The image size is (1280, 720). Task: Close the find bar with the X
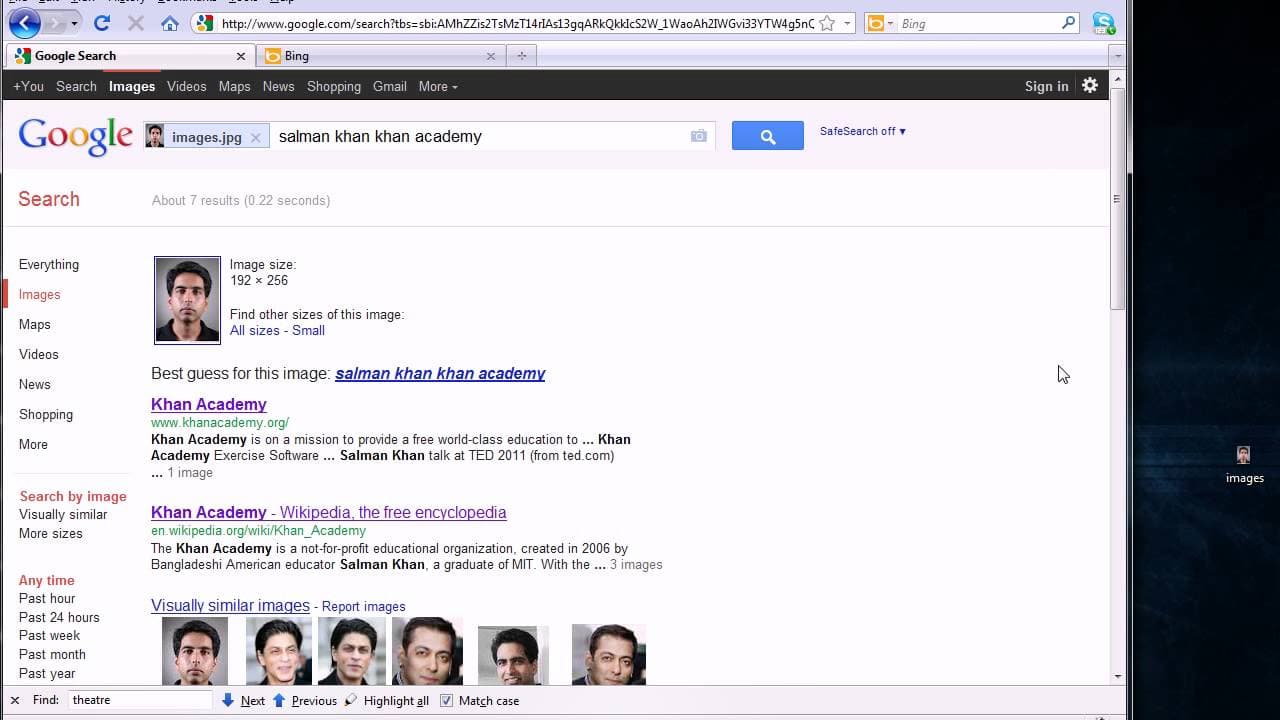click(14, 700)
